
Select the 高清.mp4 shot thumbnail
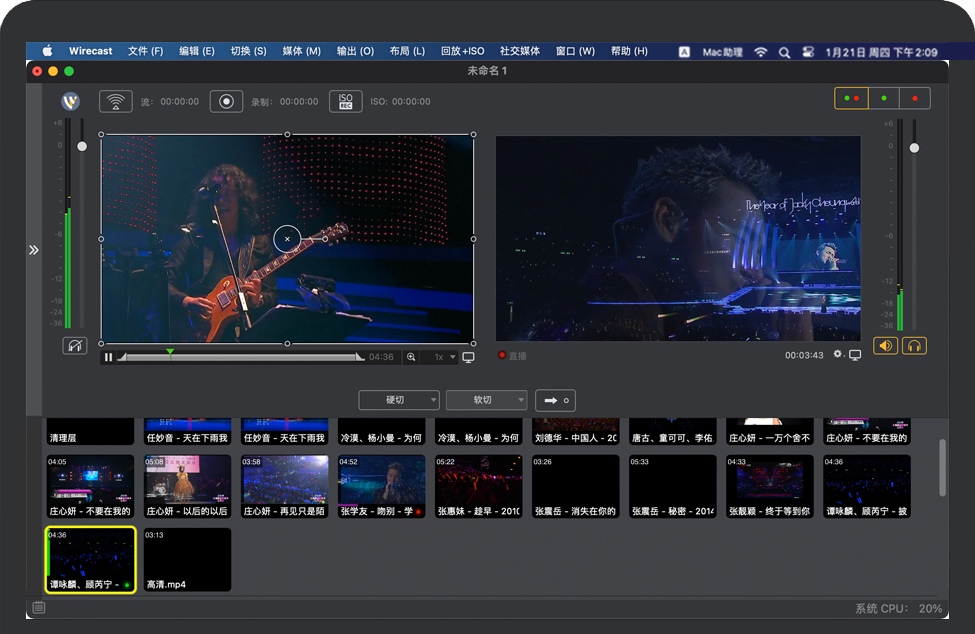187,560
